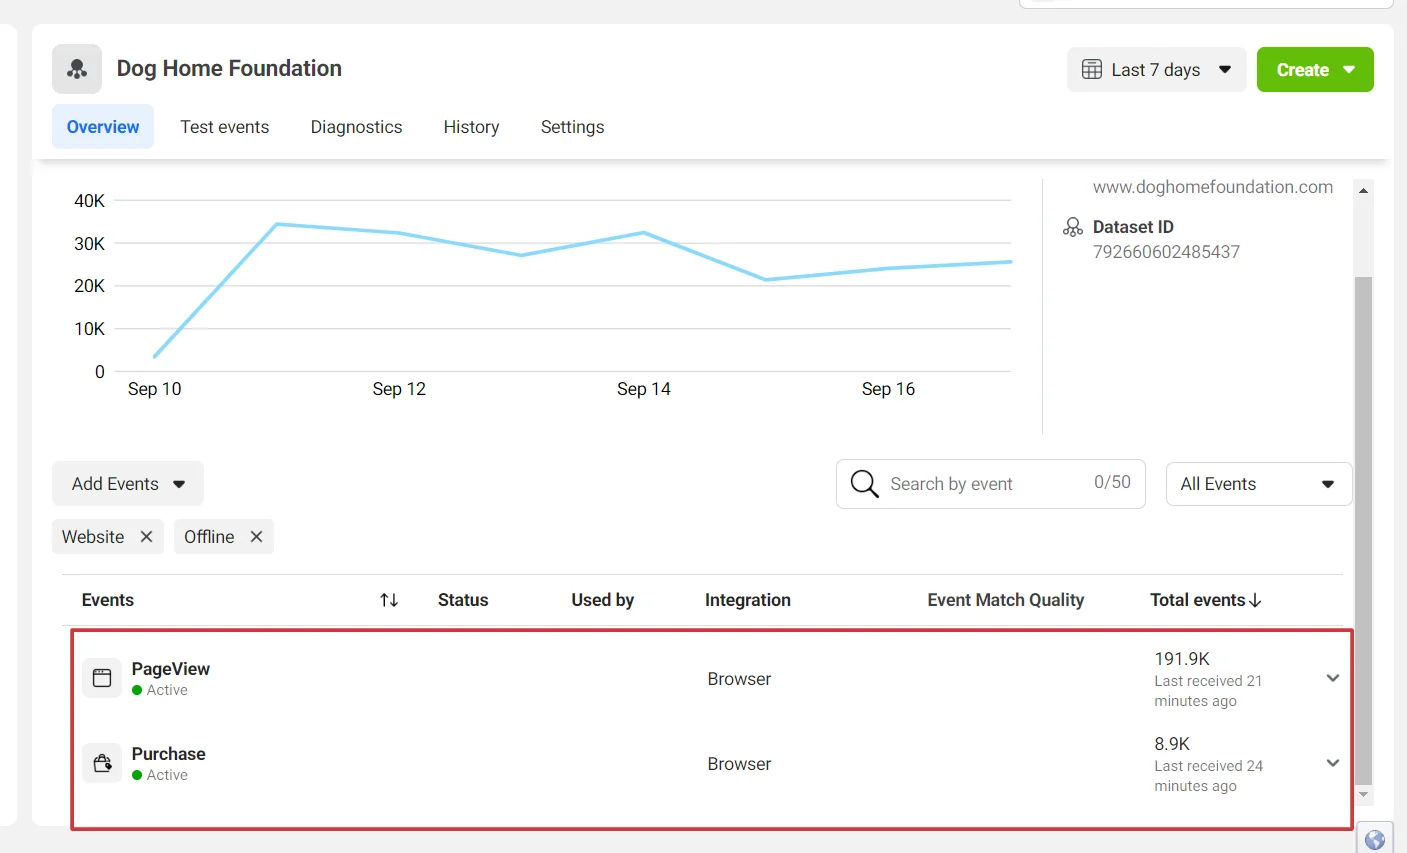This screenshot has height=853, width=1407.
Task: Open the Diagnostics tab
Action: tap(356, 127)
